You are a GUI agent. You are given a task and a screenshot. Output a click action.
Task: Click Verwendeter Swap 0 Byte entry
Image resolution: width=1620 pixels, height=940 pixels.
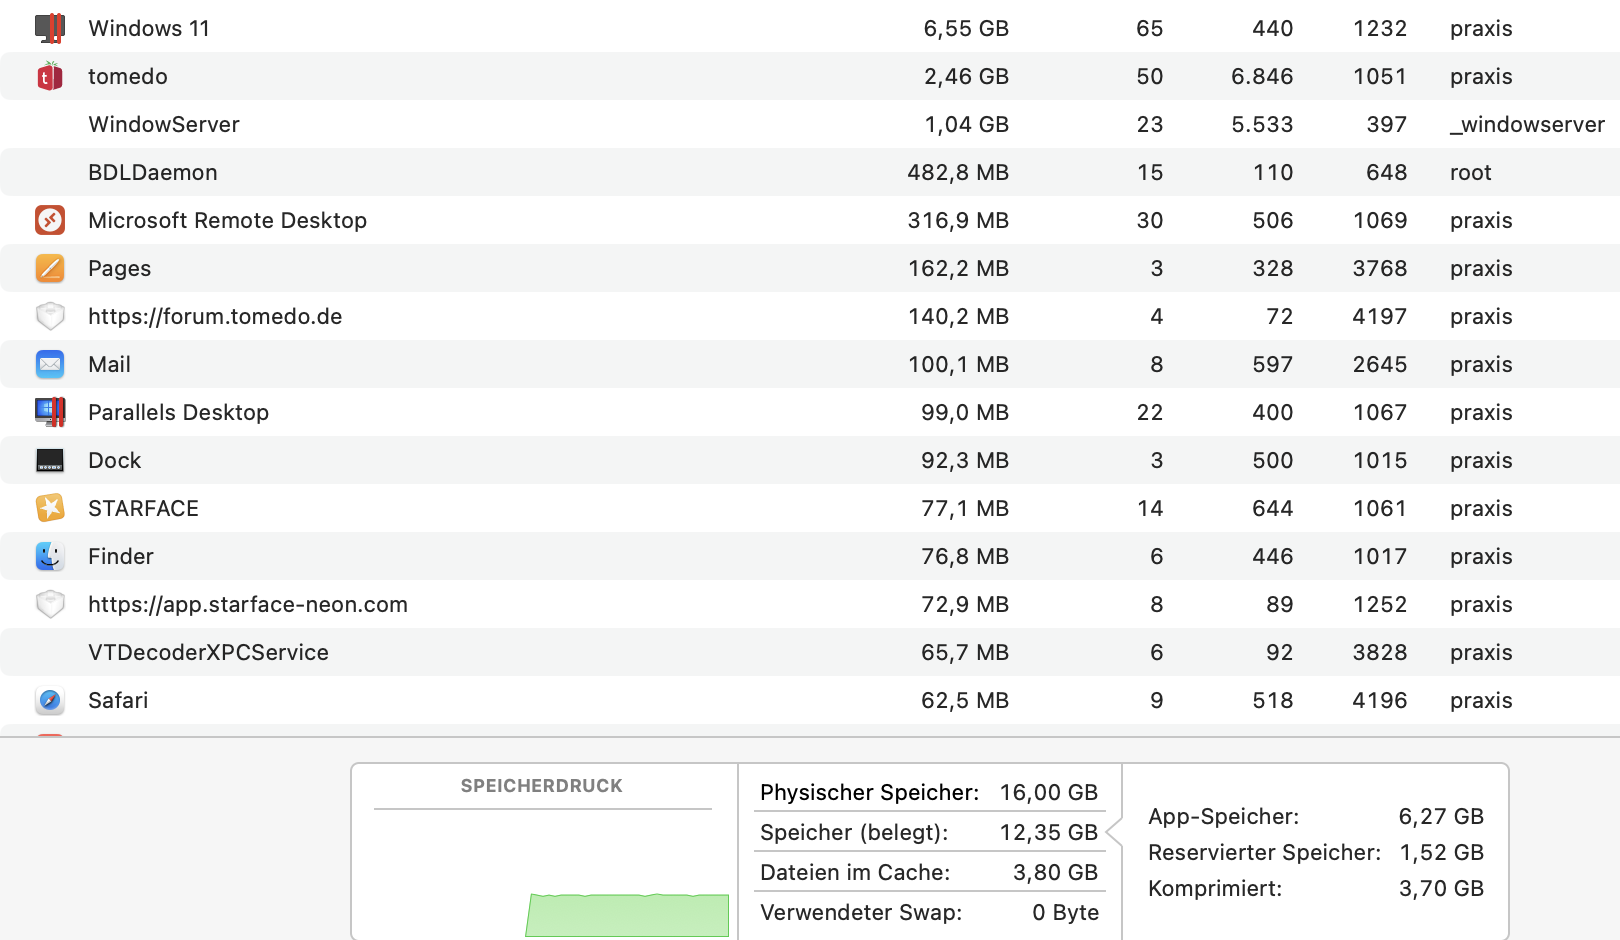pyautogui.click(x=929, y=912)
